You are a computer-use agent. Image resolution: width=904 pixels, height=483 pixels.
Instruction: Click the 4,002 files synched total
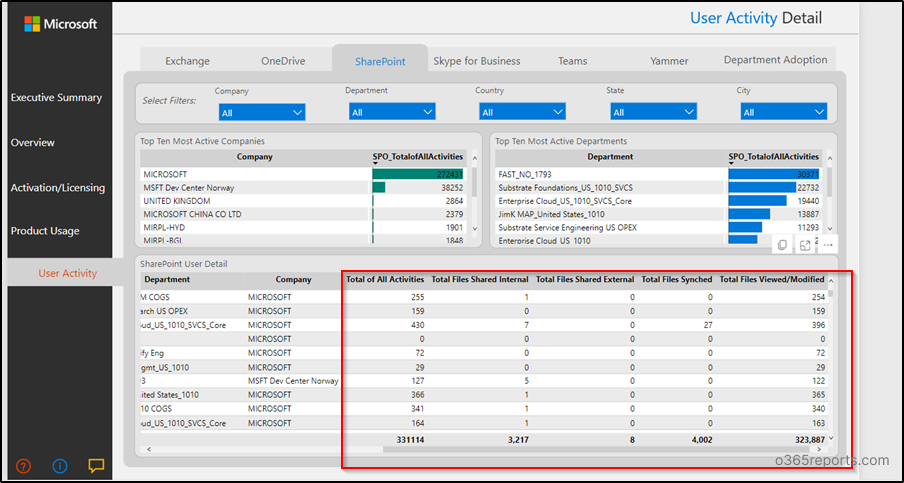tap(701, 440)
